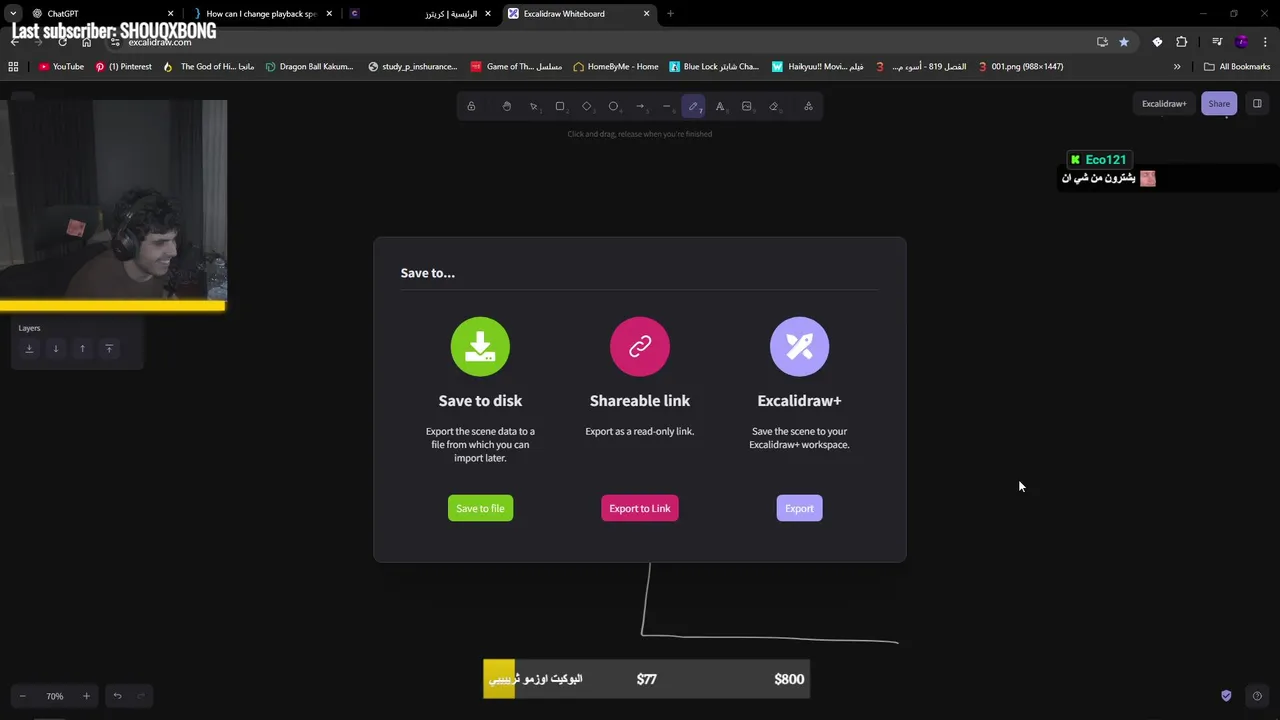Screen dimensions: 1280x720
Task: Open the Chrome profile avatar
Action: pos(1241,42)
